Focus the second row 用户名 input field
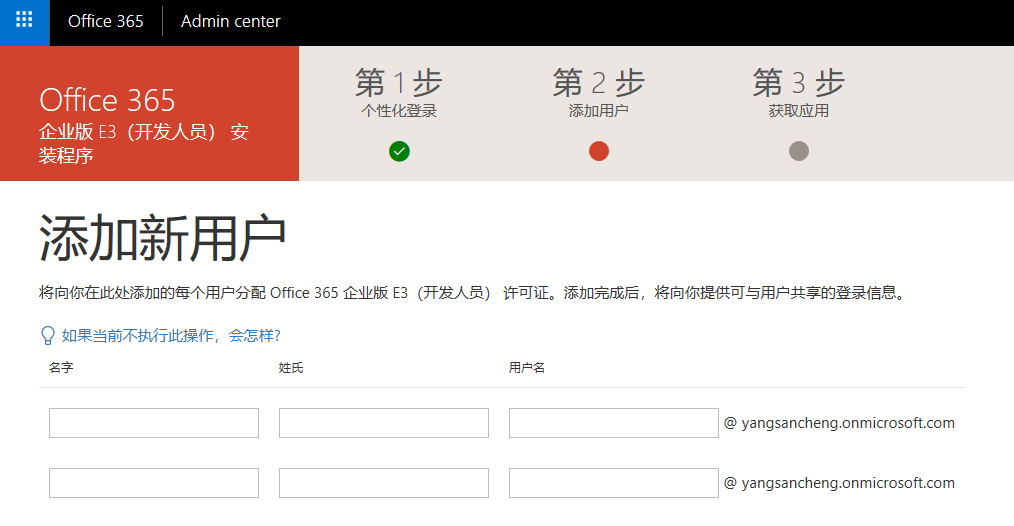1014x526 pixels. (614, 483)
